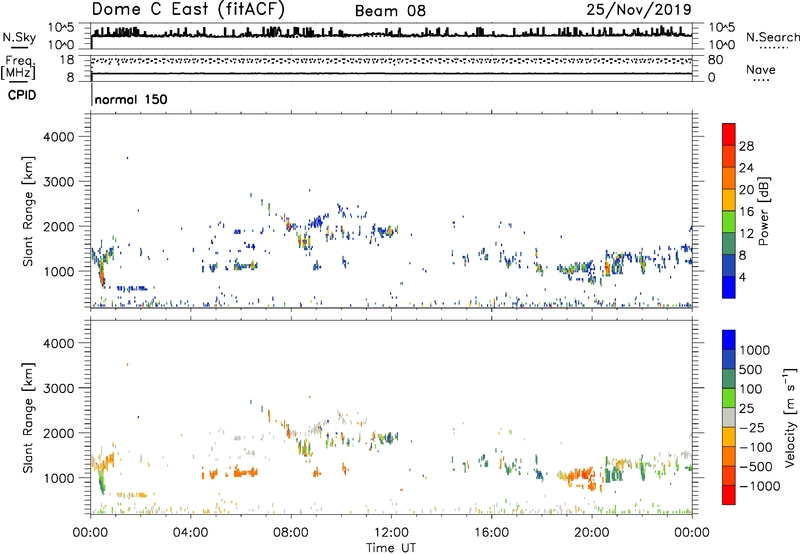Select the 'normal 150' CPID text

(x=131, y=99)
